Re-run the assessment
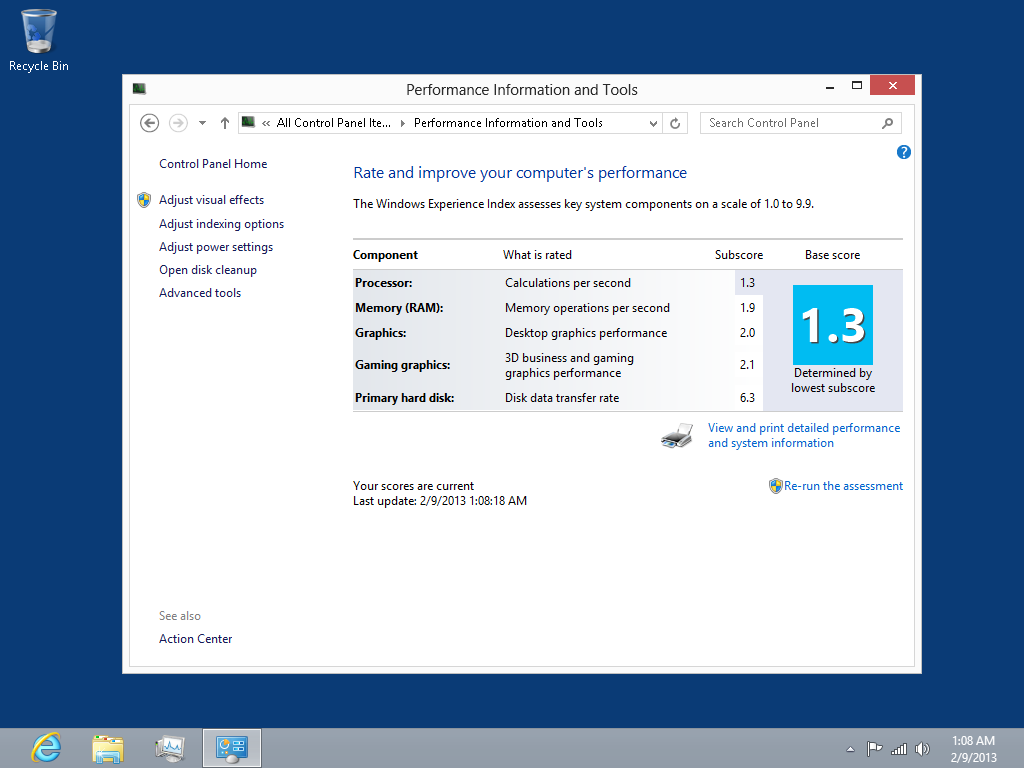This screenshot has width=1024, height=768. pos(843,486)
